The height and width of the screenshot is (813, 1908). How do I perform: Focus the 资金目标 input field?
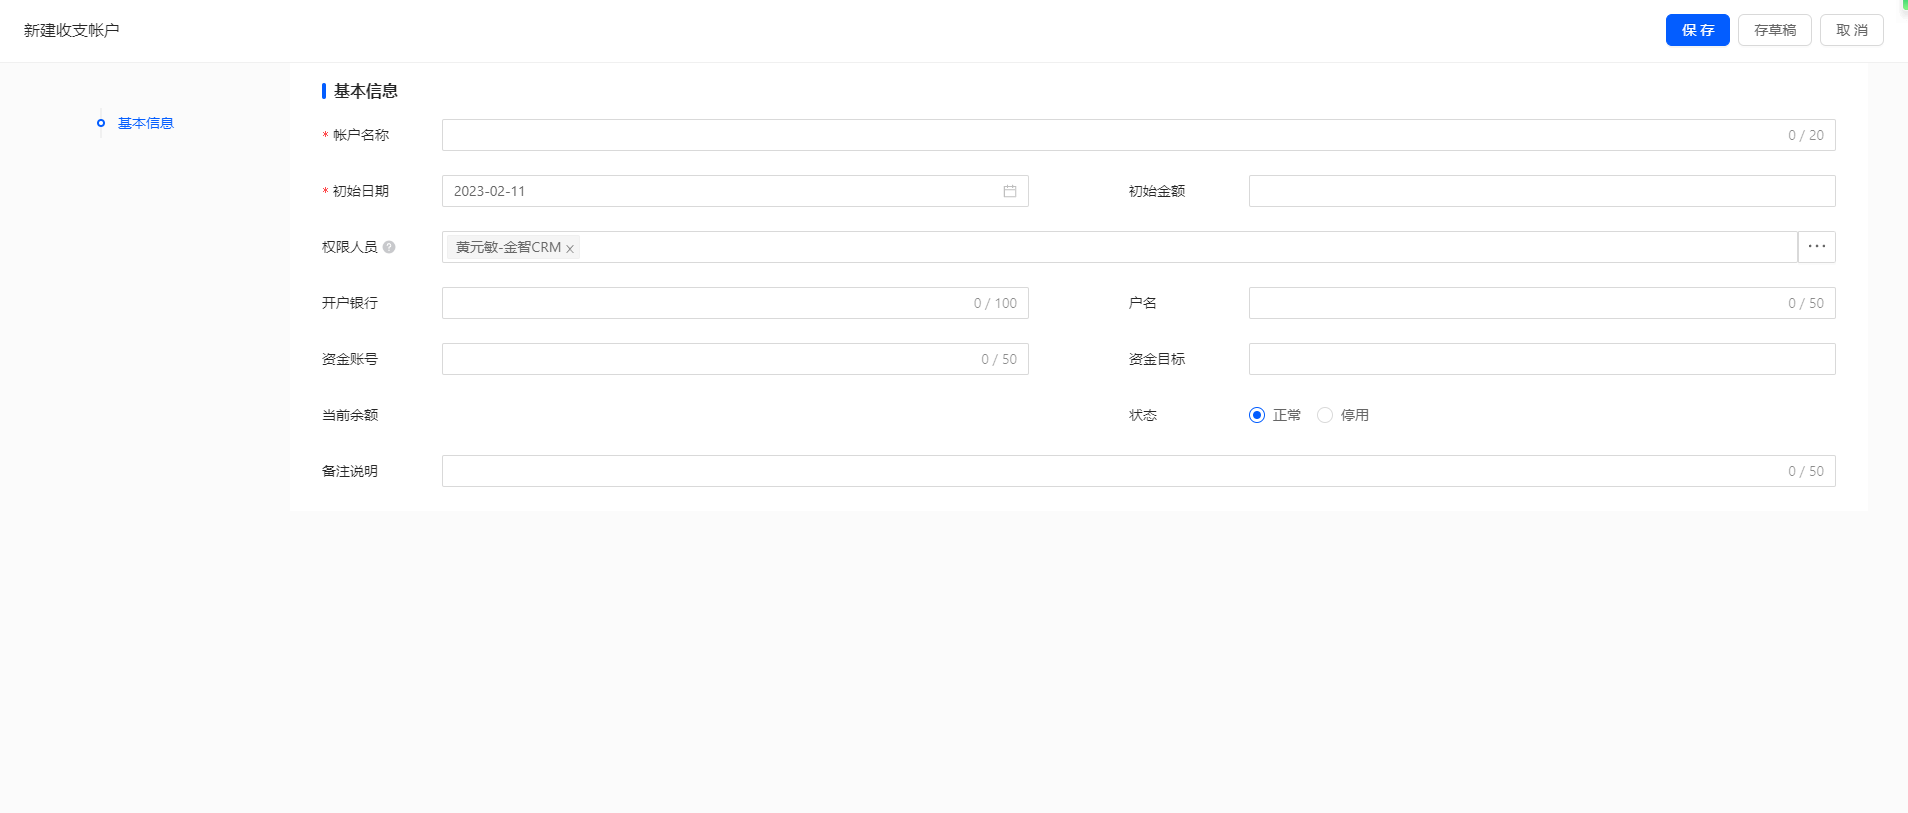(1542, 359)
